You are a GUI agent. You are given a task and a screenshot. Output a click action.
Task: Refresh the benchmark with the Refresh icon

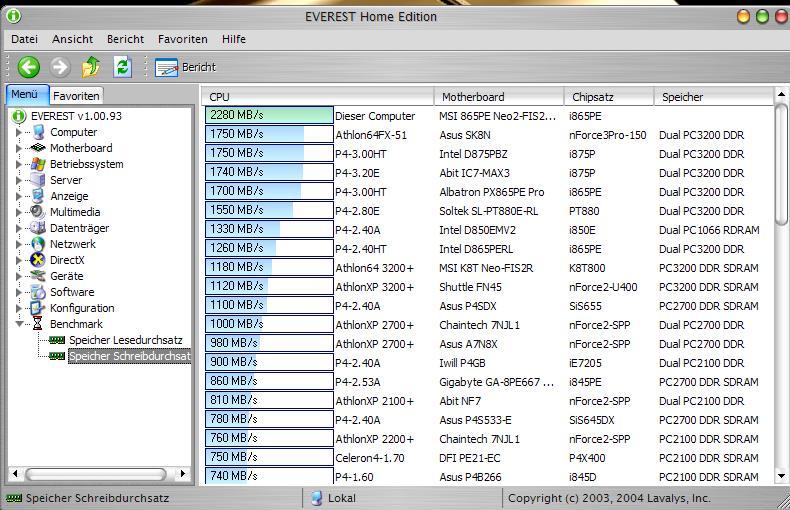click(x=122, y=67)
